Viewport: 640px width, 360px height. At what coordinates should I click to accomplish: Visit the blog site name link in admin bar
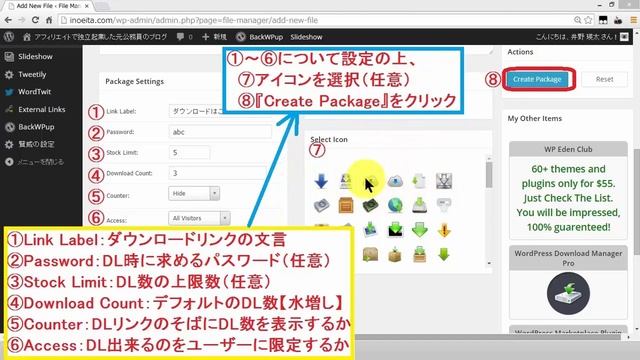click(95, 37)
